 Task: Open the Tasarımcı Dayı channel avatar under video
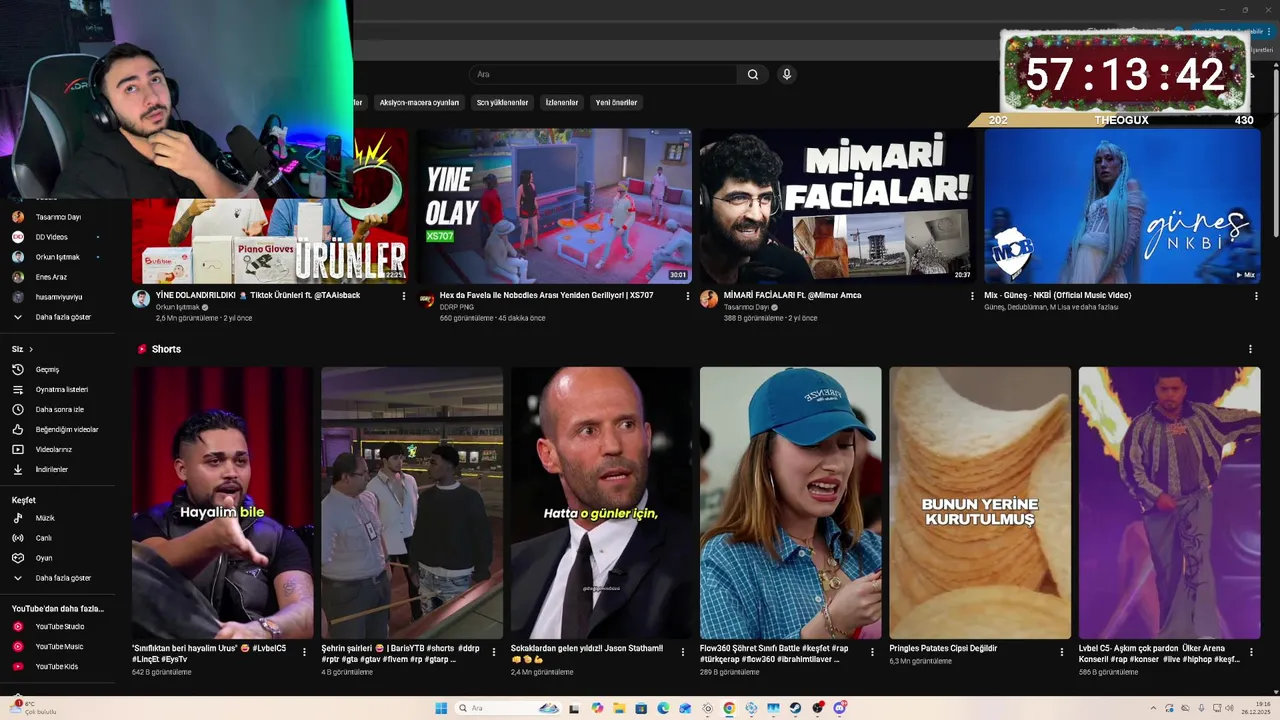point(709,299)
